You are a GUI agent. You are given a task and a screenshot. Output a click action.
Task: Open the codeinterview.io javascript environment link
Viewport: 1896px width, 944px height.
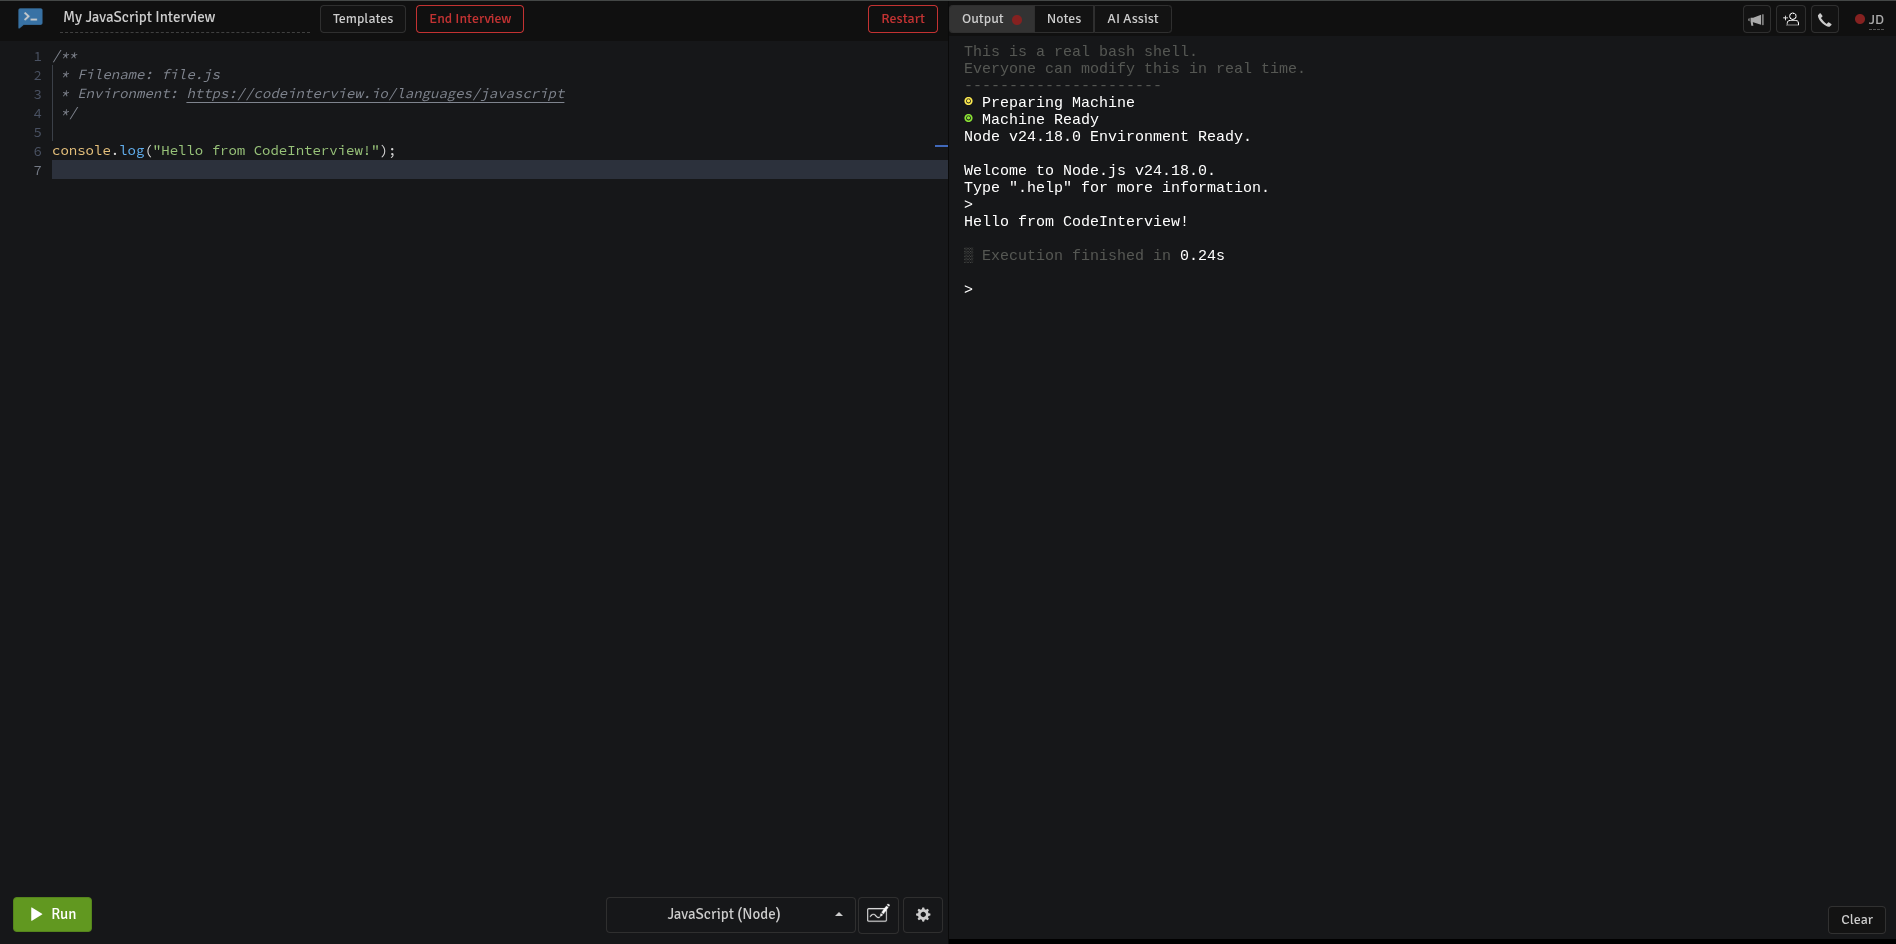point(376,94)
